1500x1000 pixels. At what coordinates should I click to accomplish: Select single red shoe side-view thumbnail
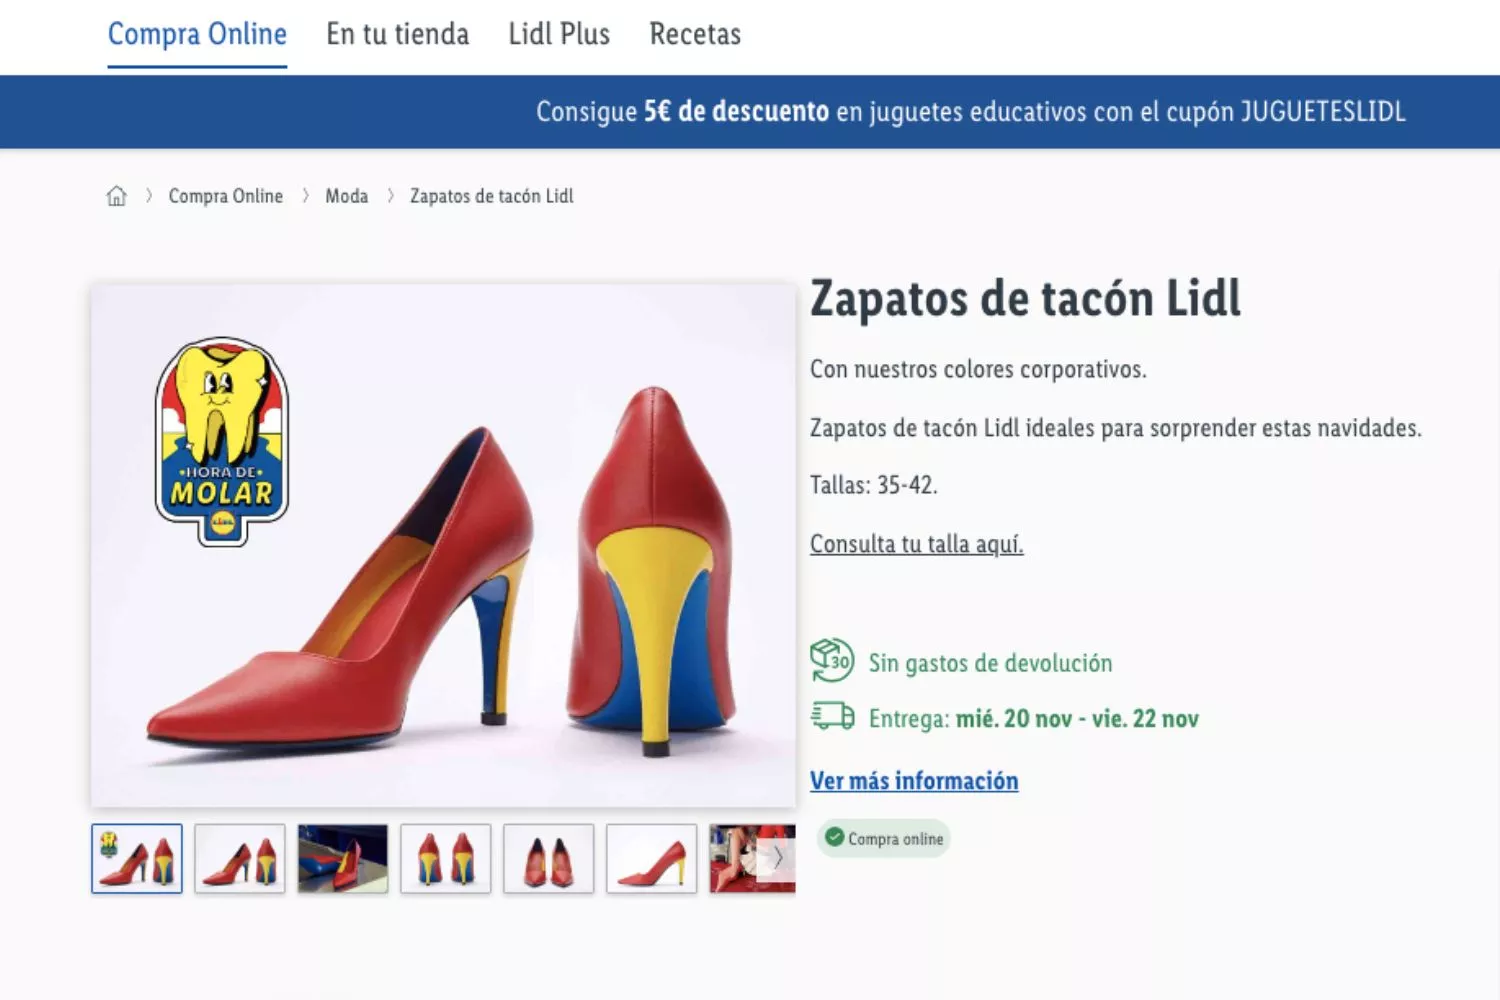(x=651, y=858)
